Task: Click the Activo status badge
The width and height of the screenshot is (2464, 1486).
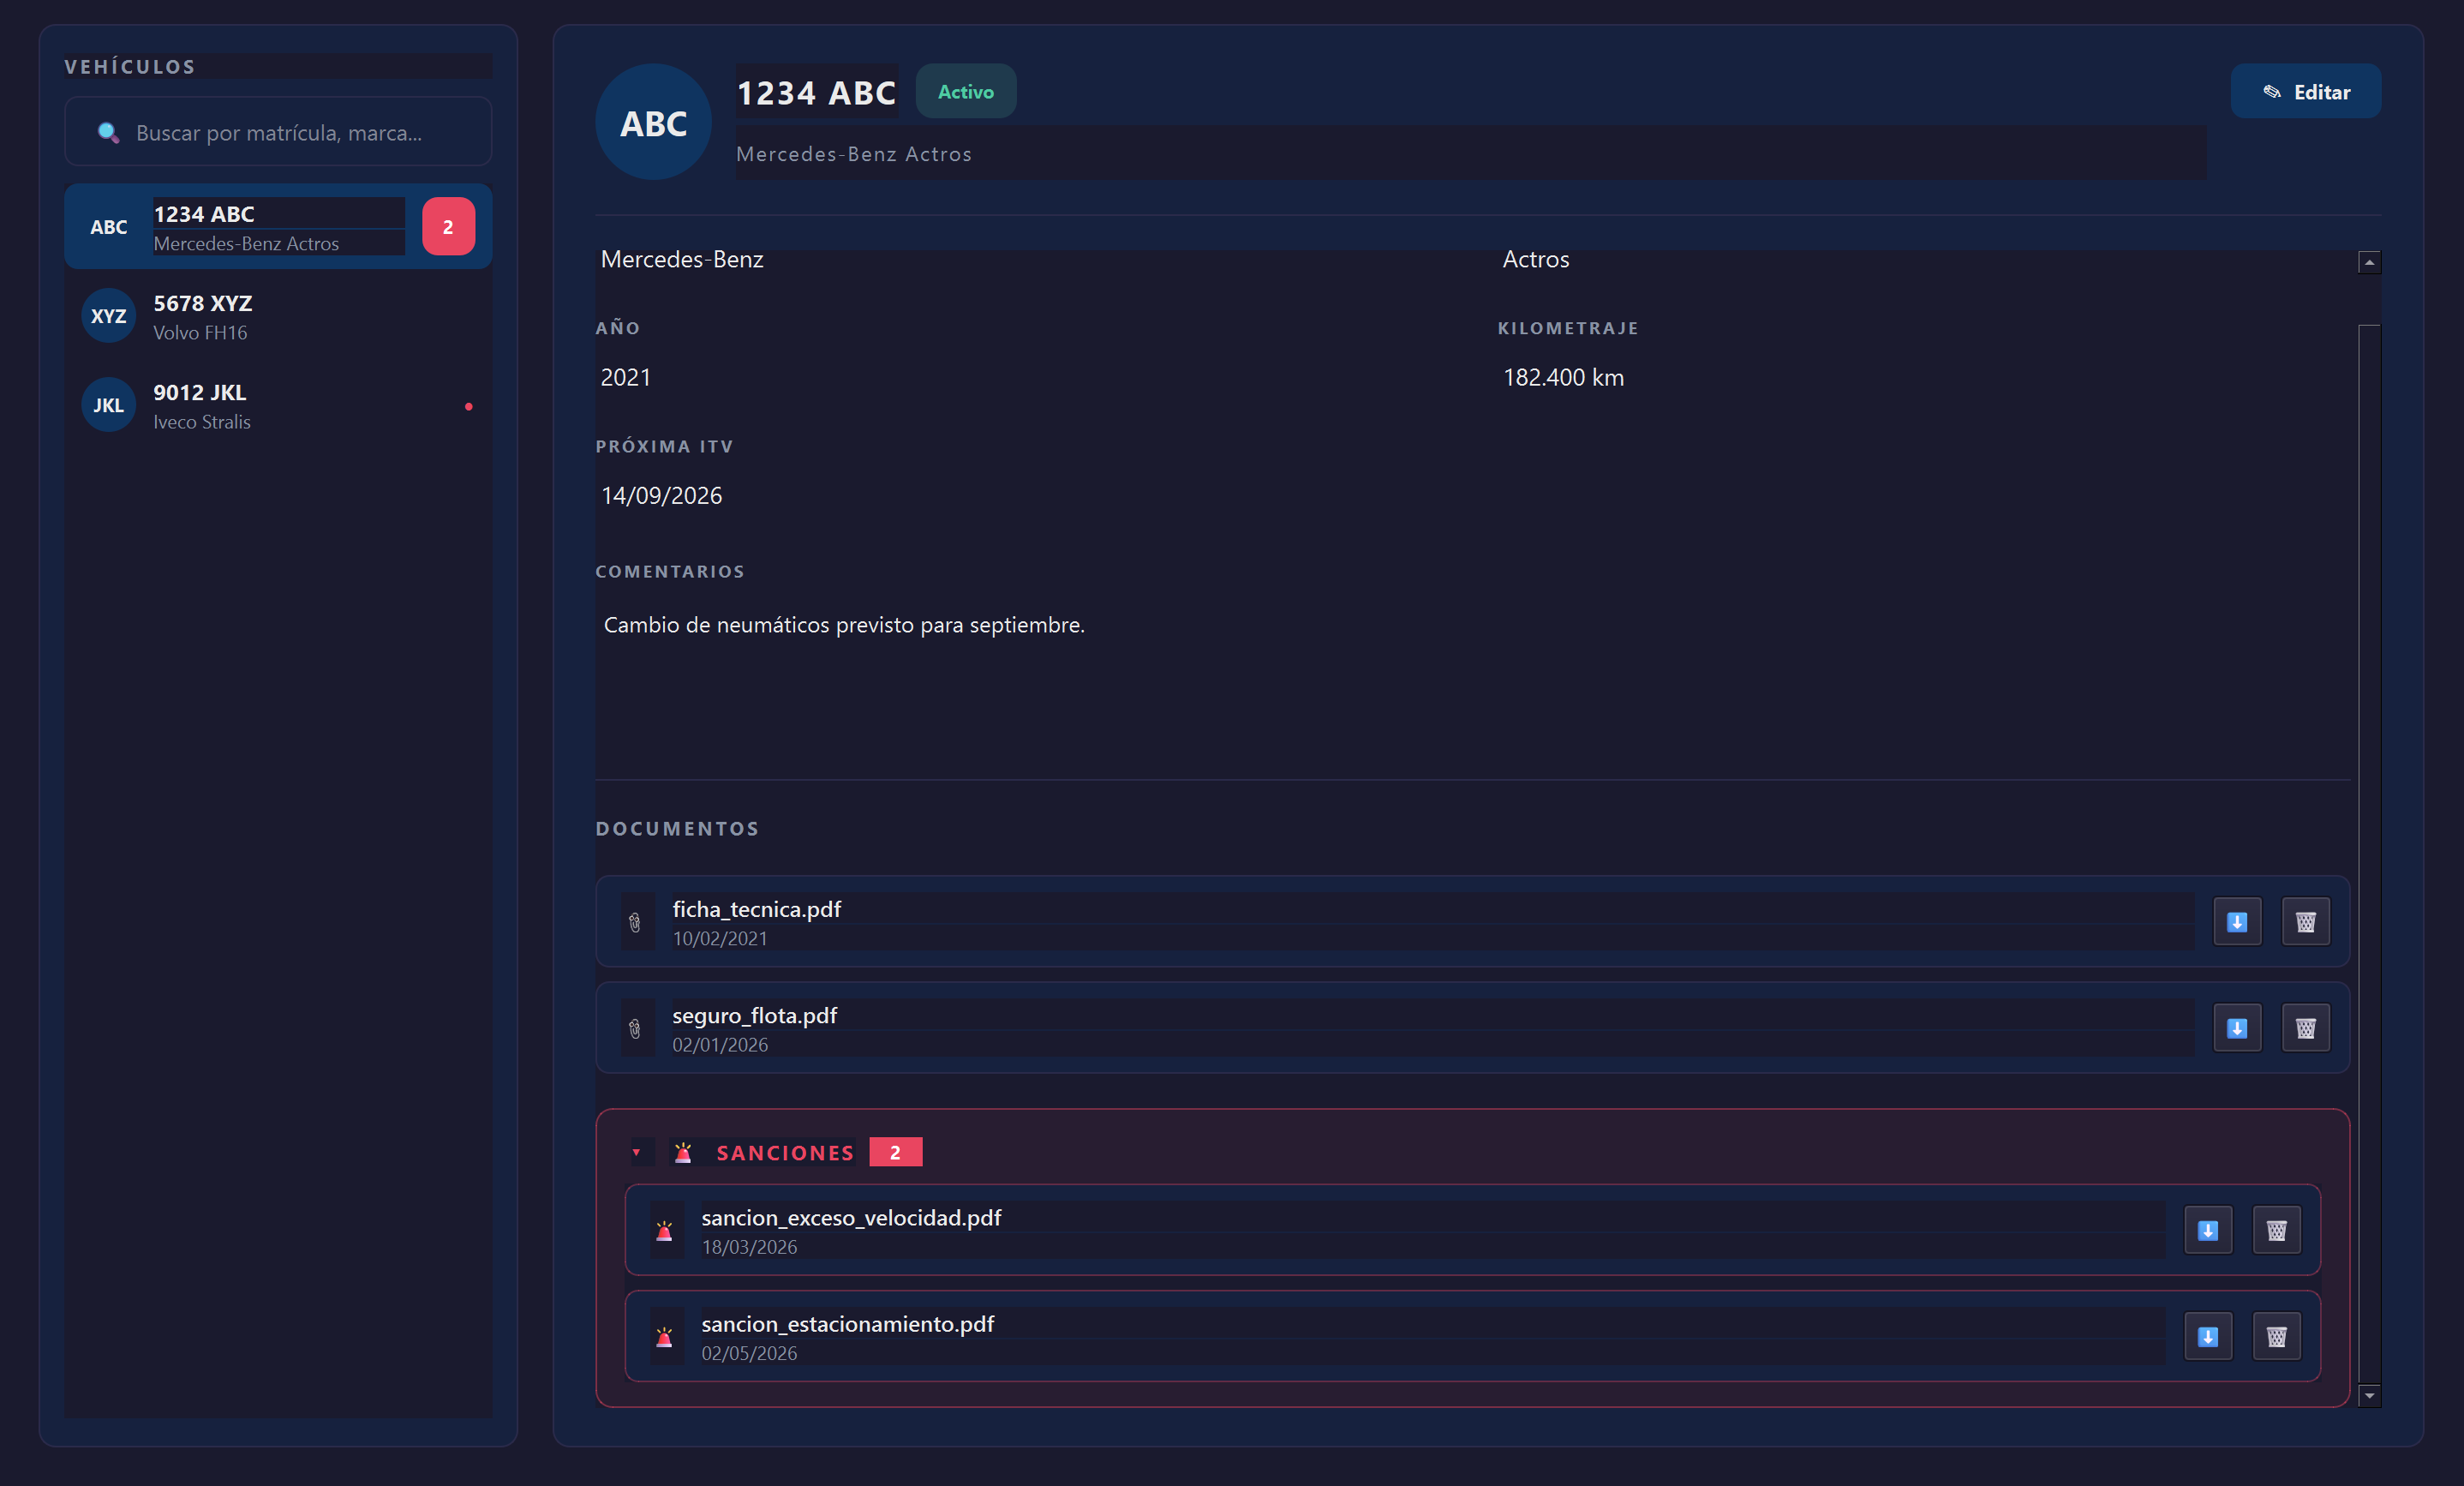Action: pyautogui.click(x=965, y=92)
